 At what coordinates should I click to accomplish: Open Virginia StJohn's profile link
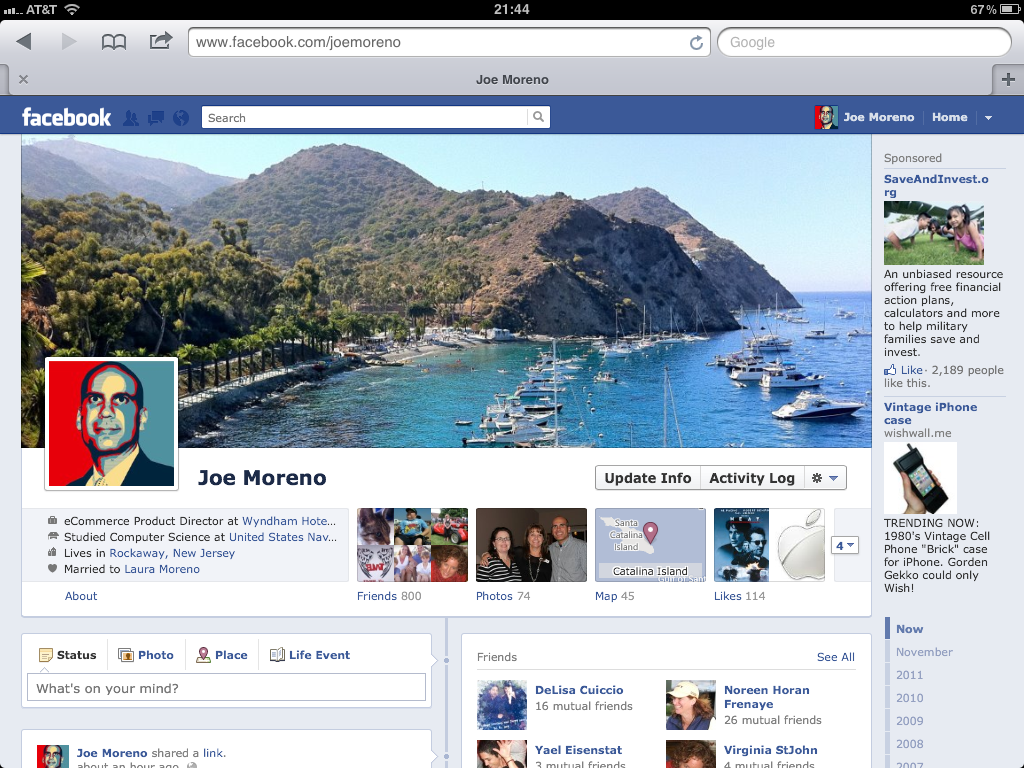tap(771, 750)
